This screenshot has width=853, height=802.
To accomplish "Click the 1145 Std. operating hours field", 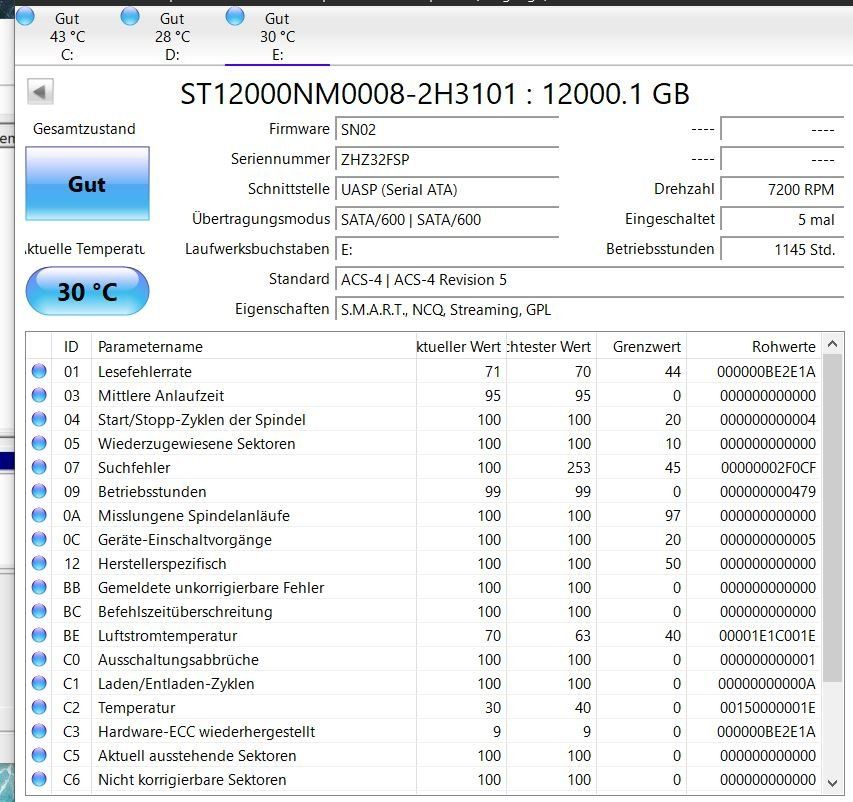I will (782, 249).
